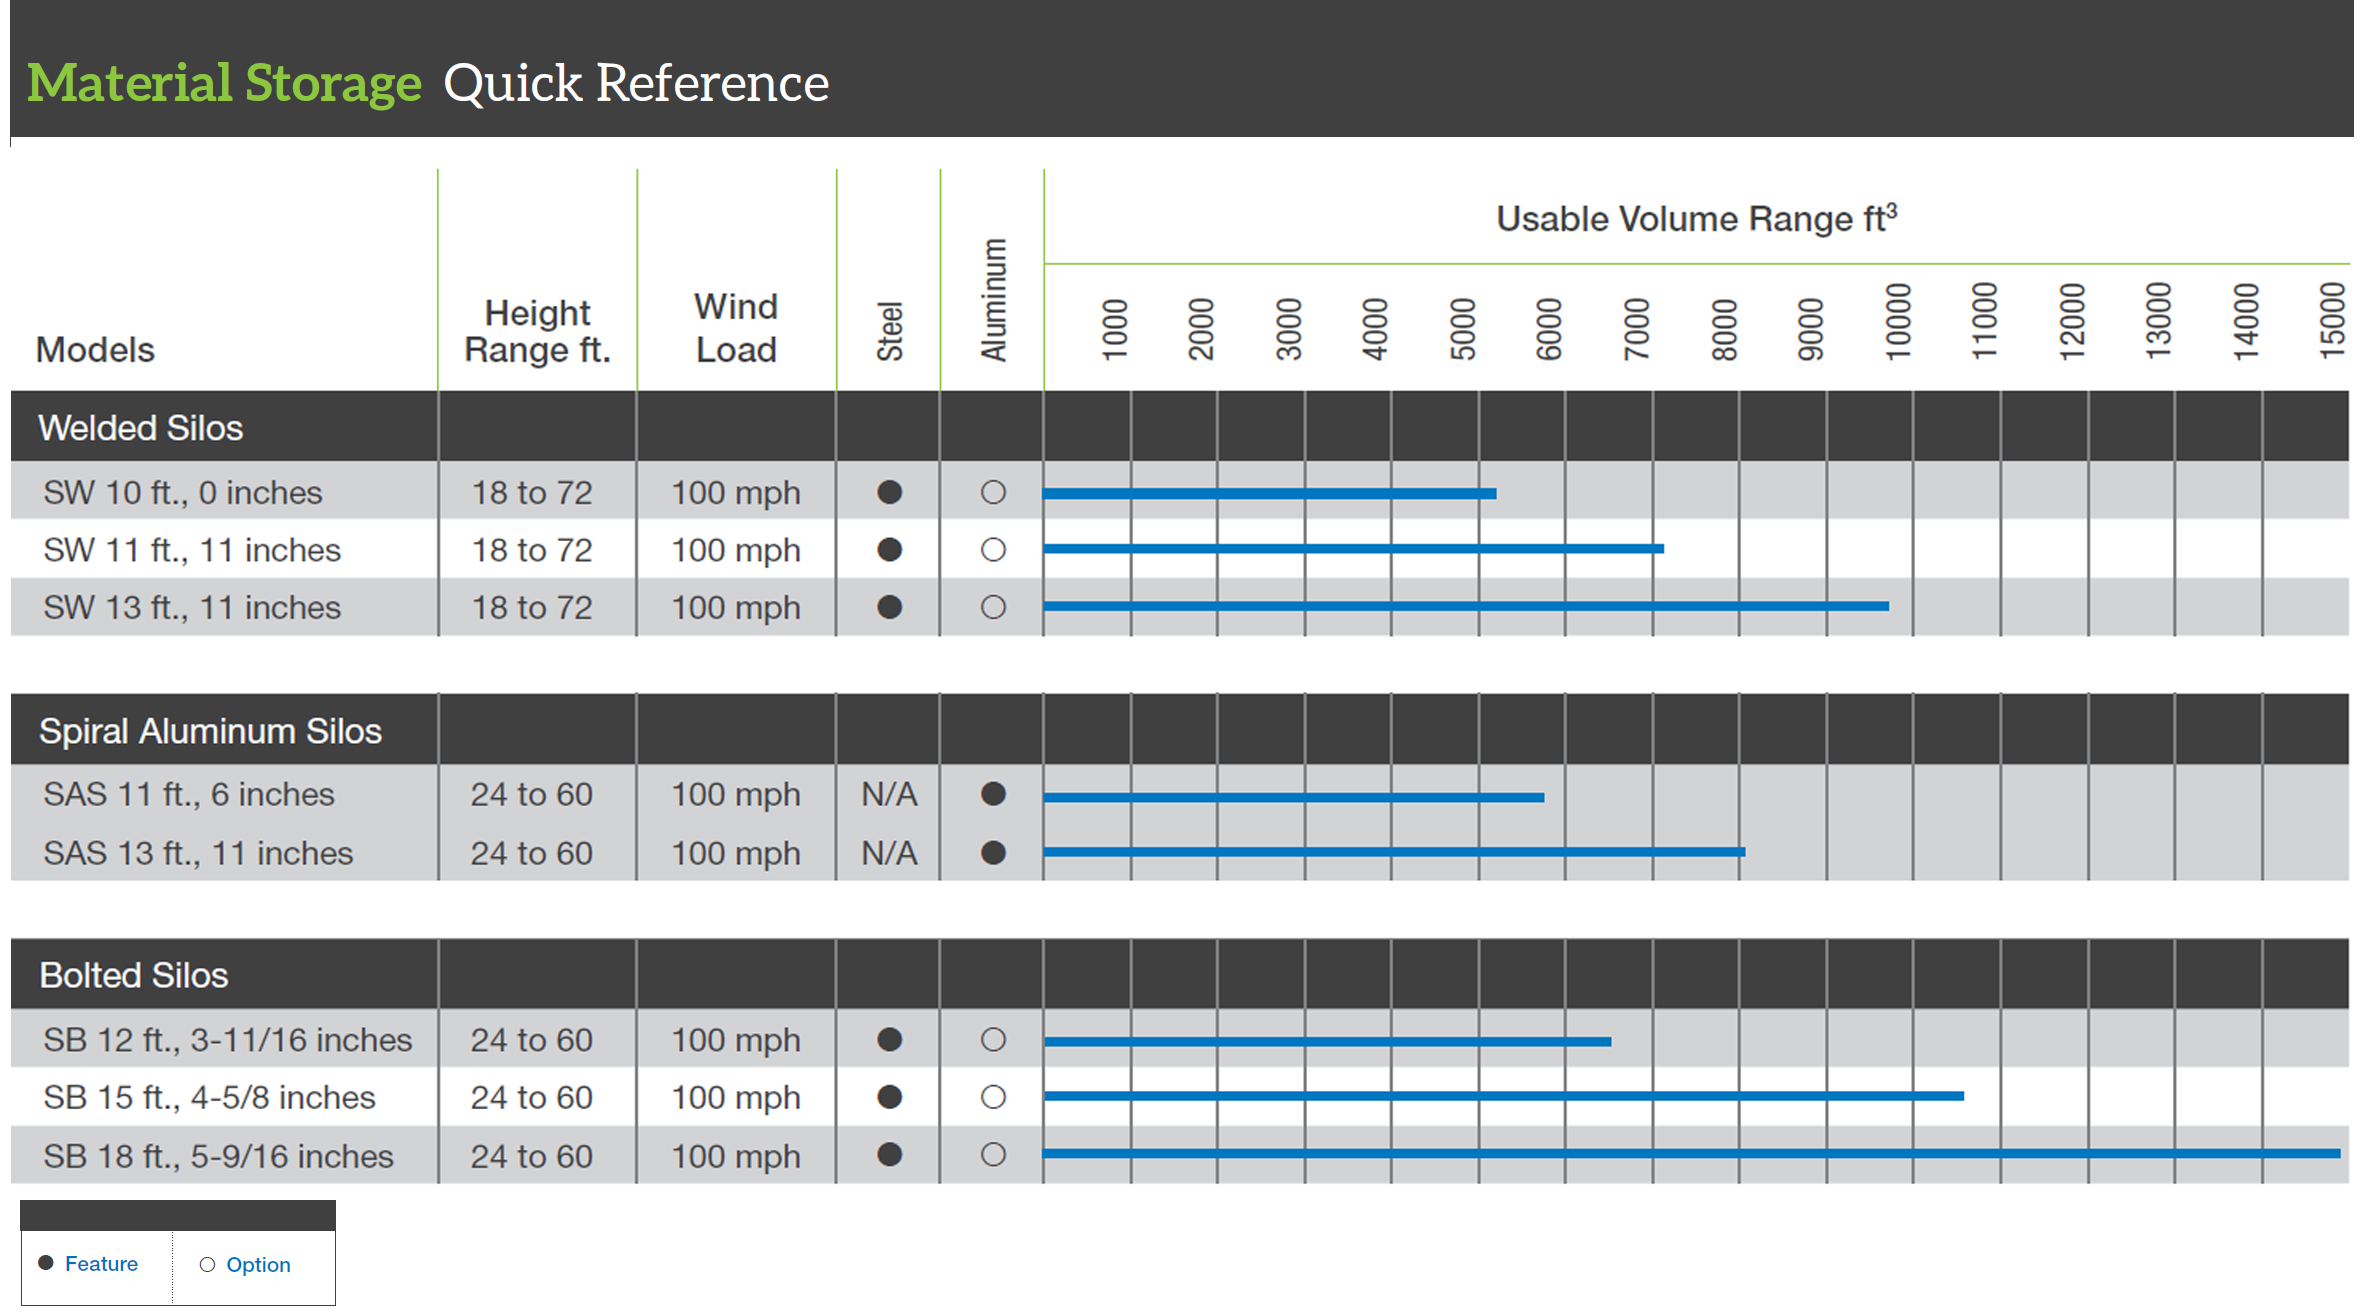Click the filled Steel dot for SW 11 ft., 11 inches
Screen dimensions: 2363x1313
[889, 549]
